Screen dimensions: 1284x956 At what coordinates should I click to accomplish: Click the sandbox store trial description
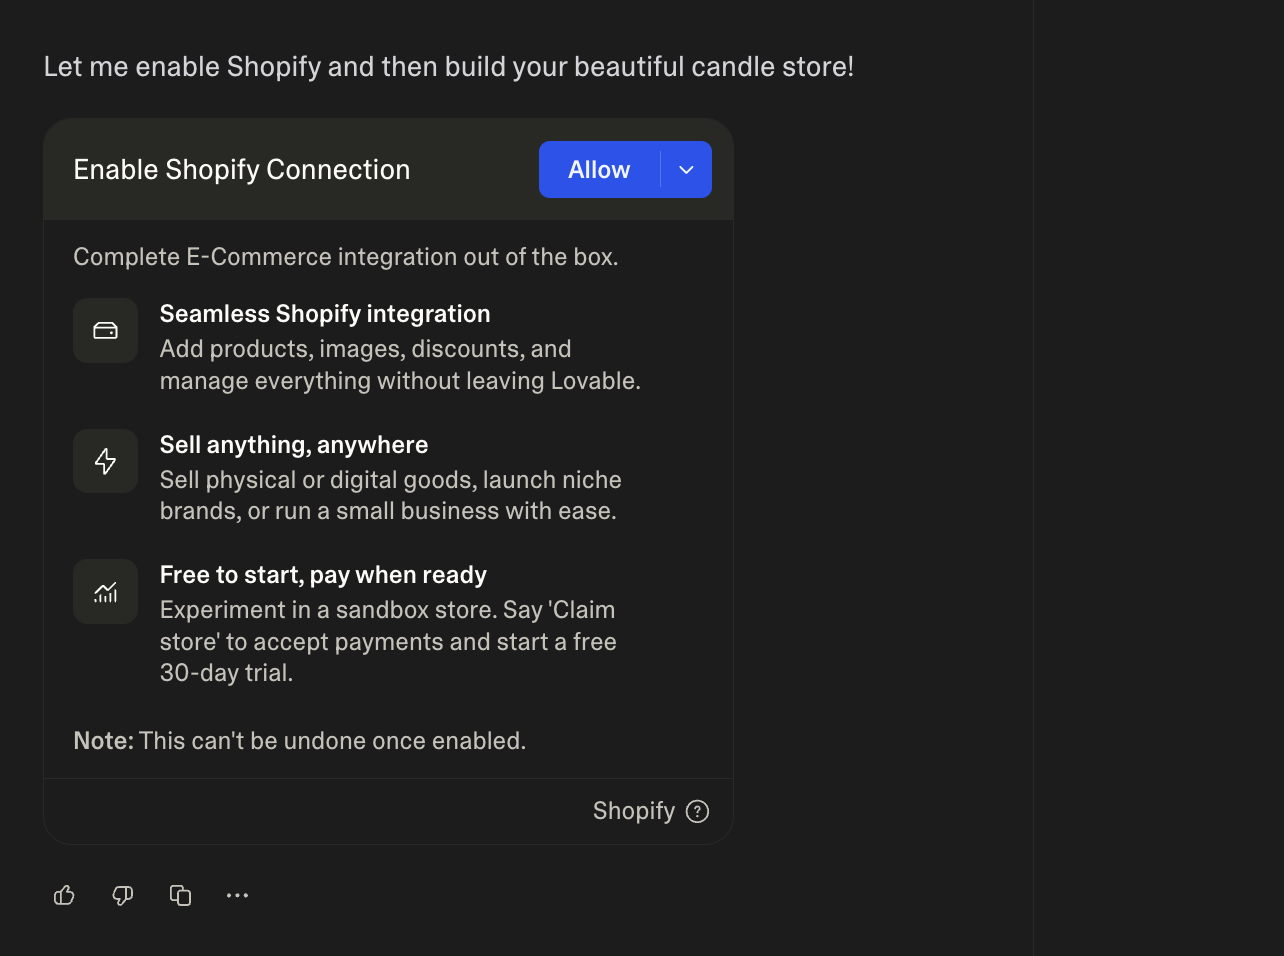(x=388, y=641)
